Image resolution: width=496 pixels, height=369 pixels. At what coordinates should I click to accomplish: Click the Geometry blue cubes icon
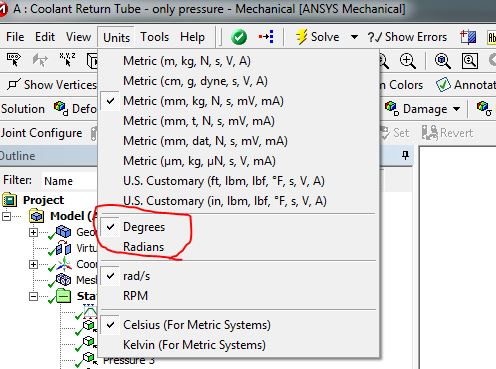tap(63, 232)
